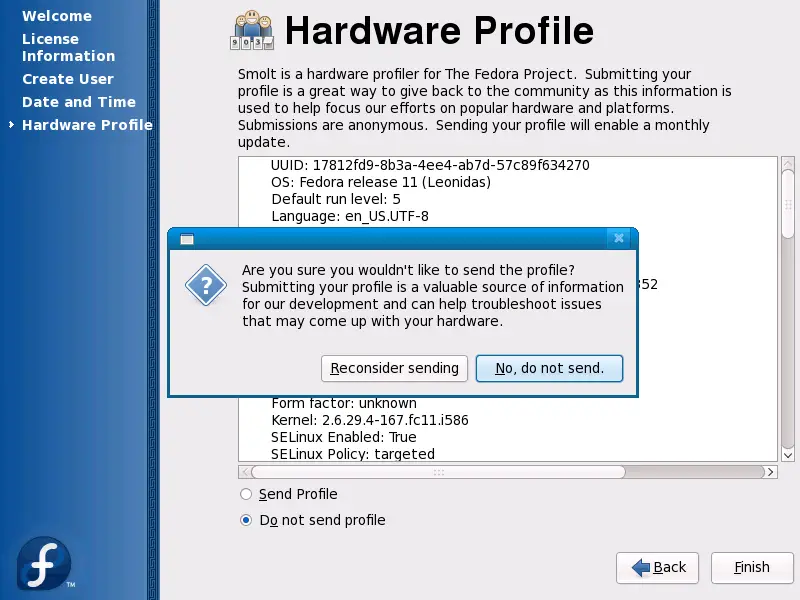Click the OS: Fedora release 11 line

[x=381, y=182]
